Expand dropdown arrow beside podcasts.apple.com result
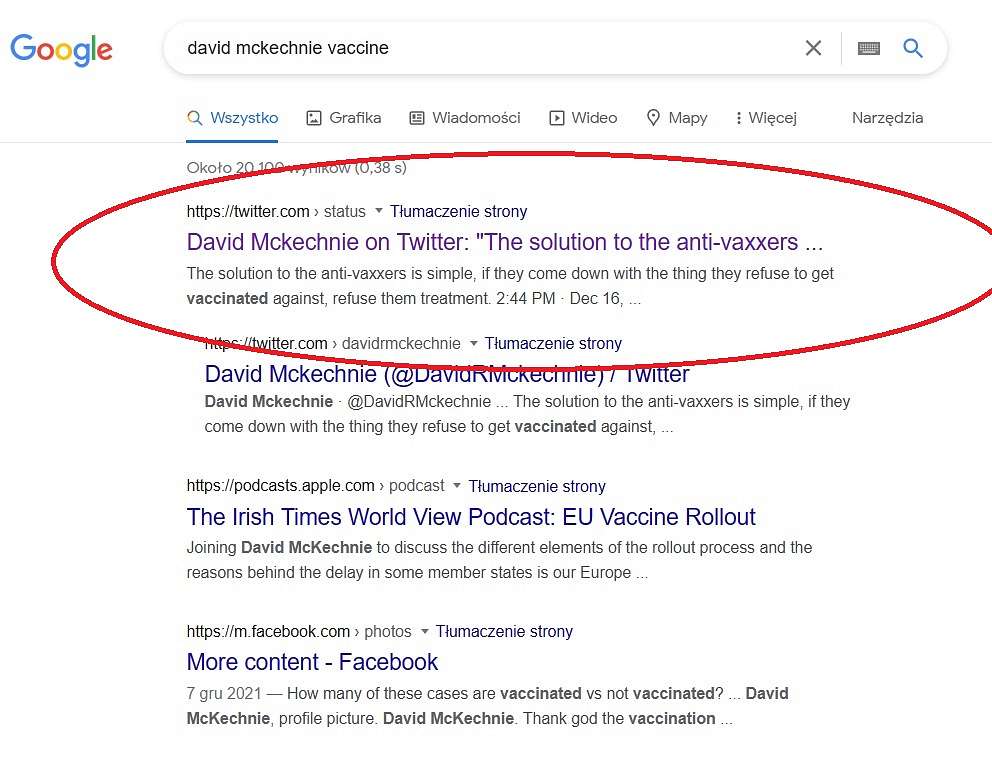Image resolution: width=992 pixels, height=760 pixels. tap(457, 486)
